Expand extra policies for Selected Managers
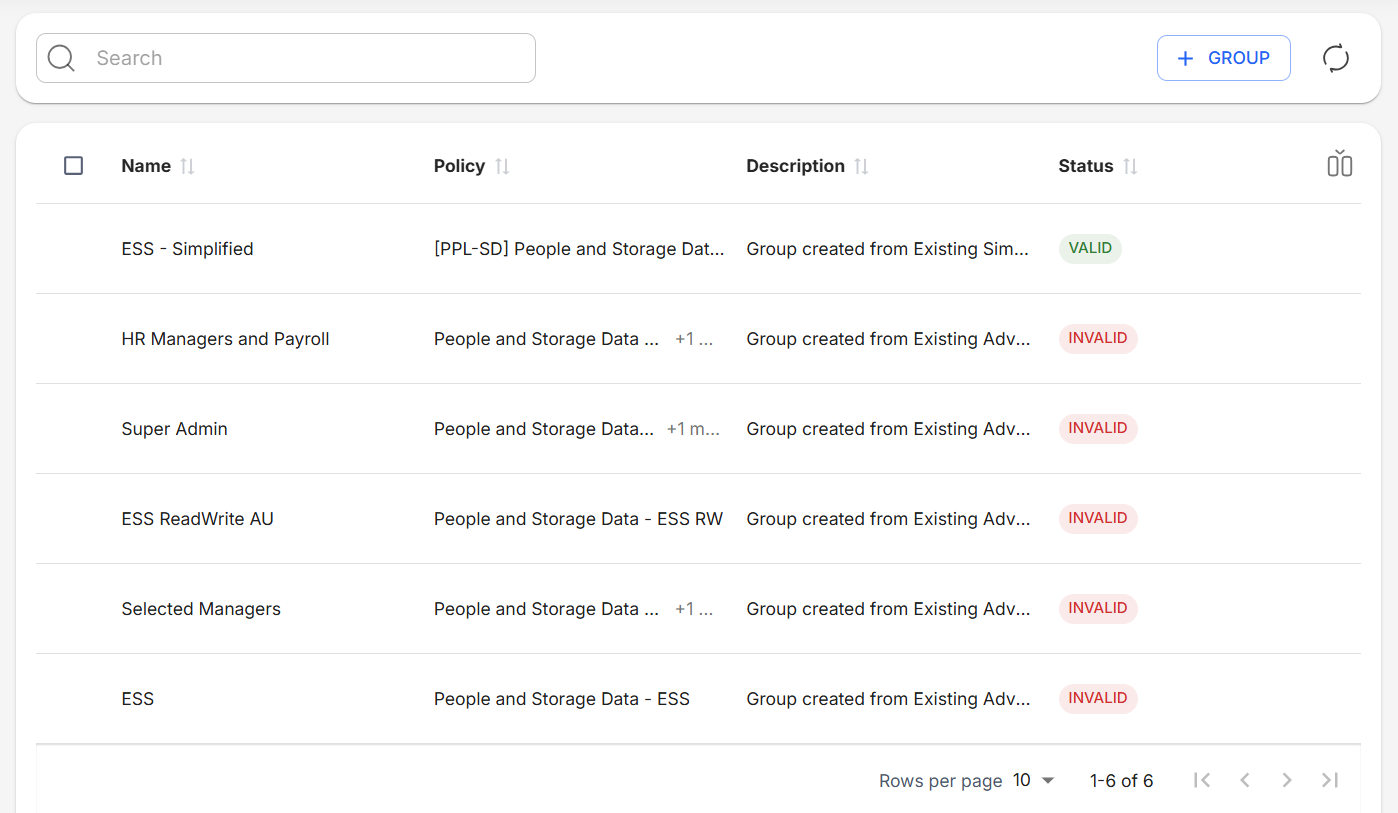Image resolution: width=1398 pixels, height=813 pixels. (x=694, y=609)
